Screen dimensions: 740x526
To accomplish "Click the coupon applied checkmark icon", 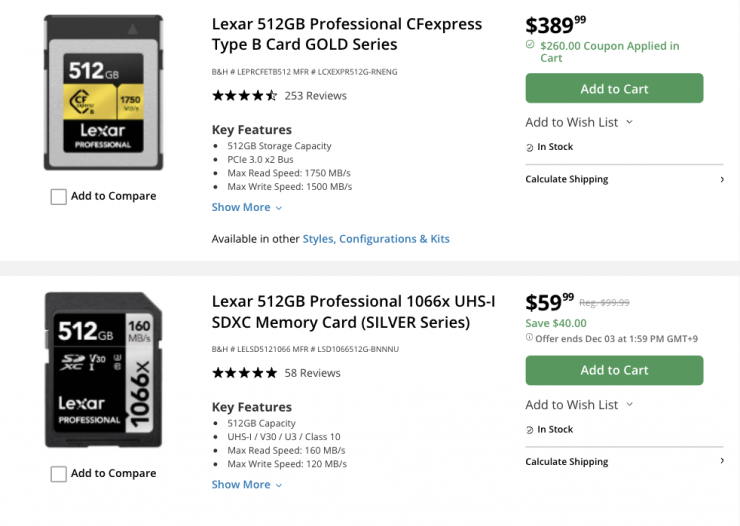I will coord(530,45).
